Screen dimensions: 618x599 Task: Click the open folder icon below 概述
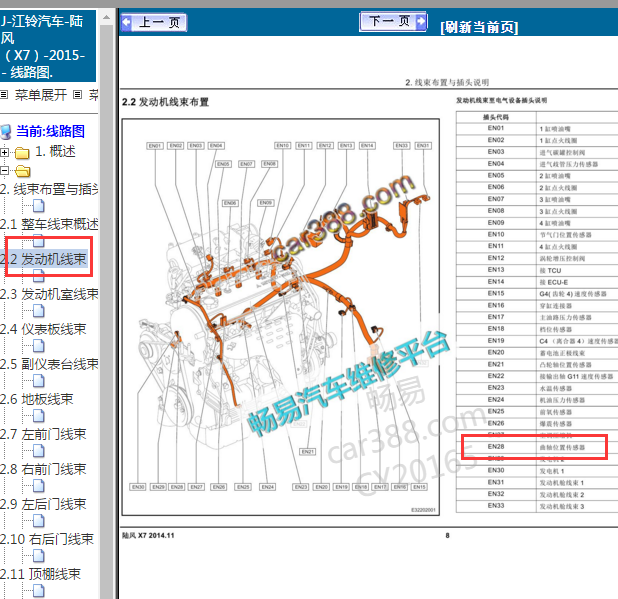[22, 171]
